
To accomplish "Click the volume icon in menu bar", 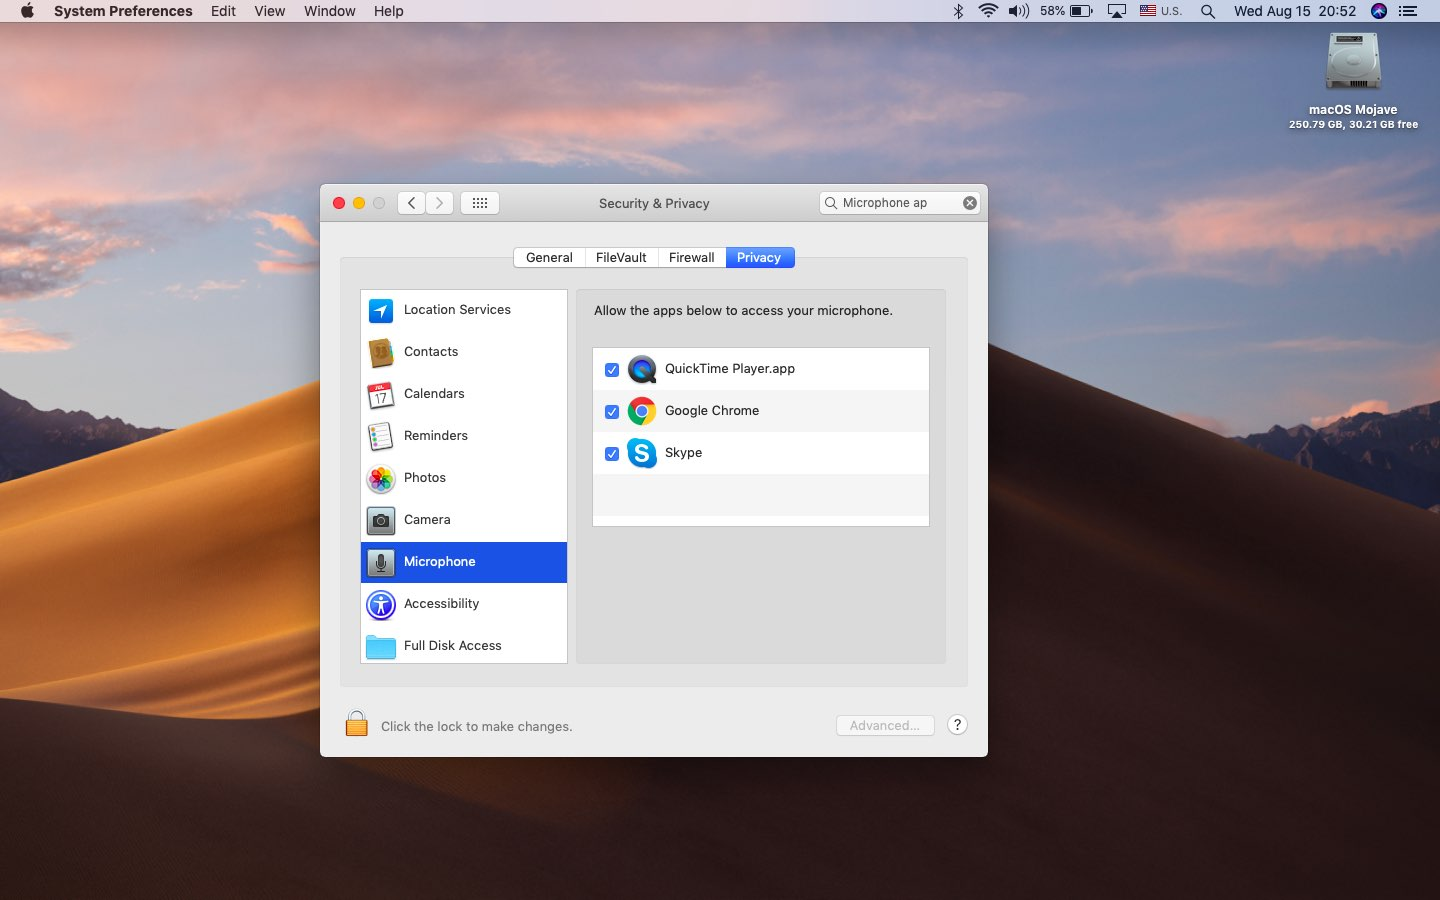I will click(x=1019, y=11).
